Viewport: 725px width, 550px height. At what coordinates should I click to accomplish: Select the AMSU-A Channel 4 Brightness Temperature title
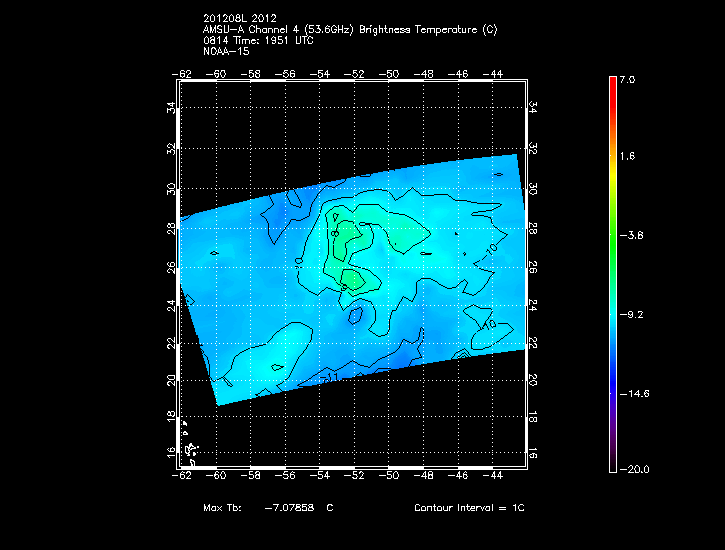tap(350, 30)
